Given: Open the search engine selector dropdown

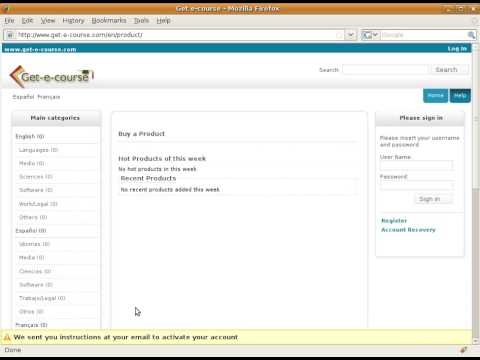Looking at the screenshot, I should (370, 35).
